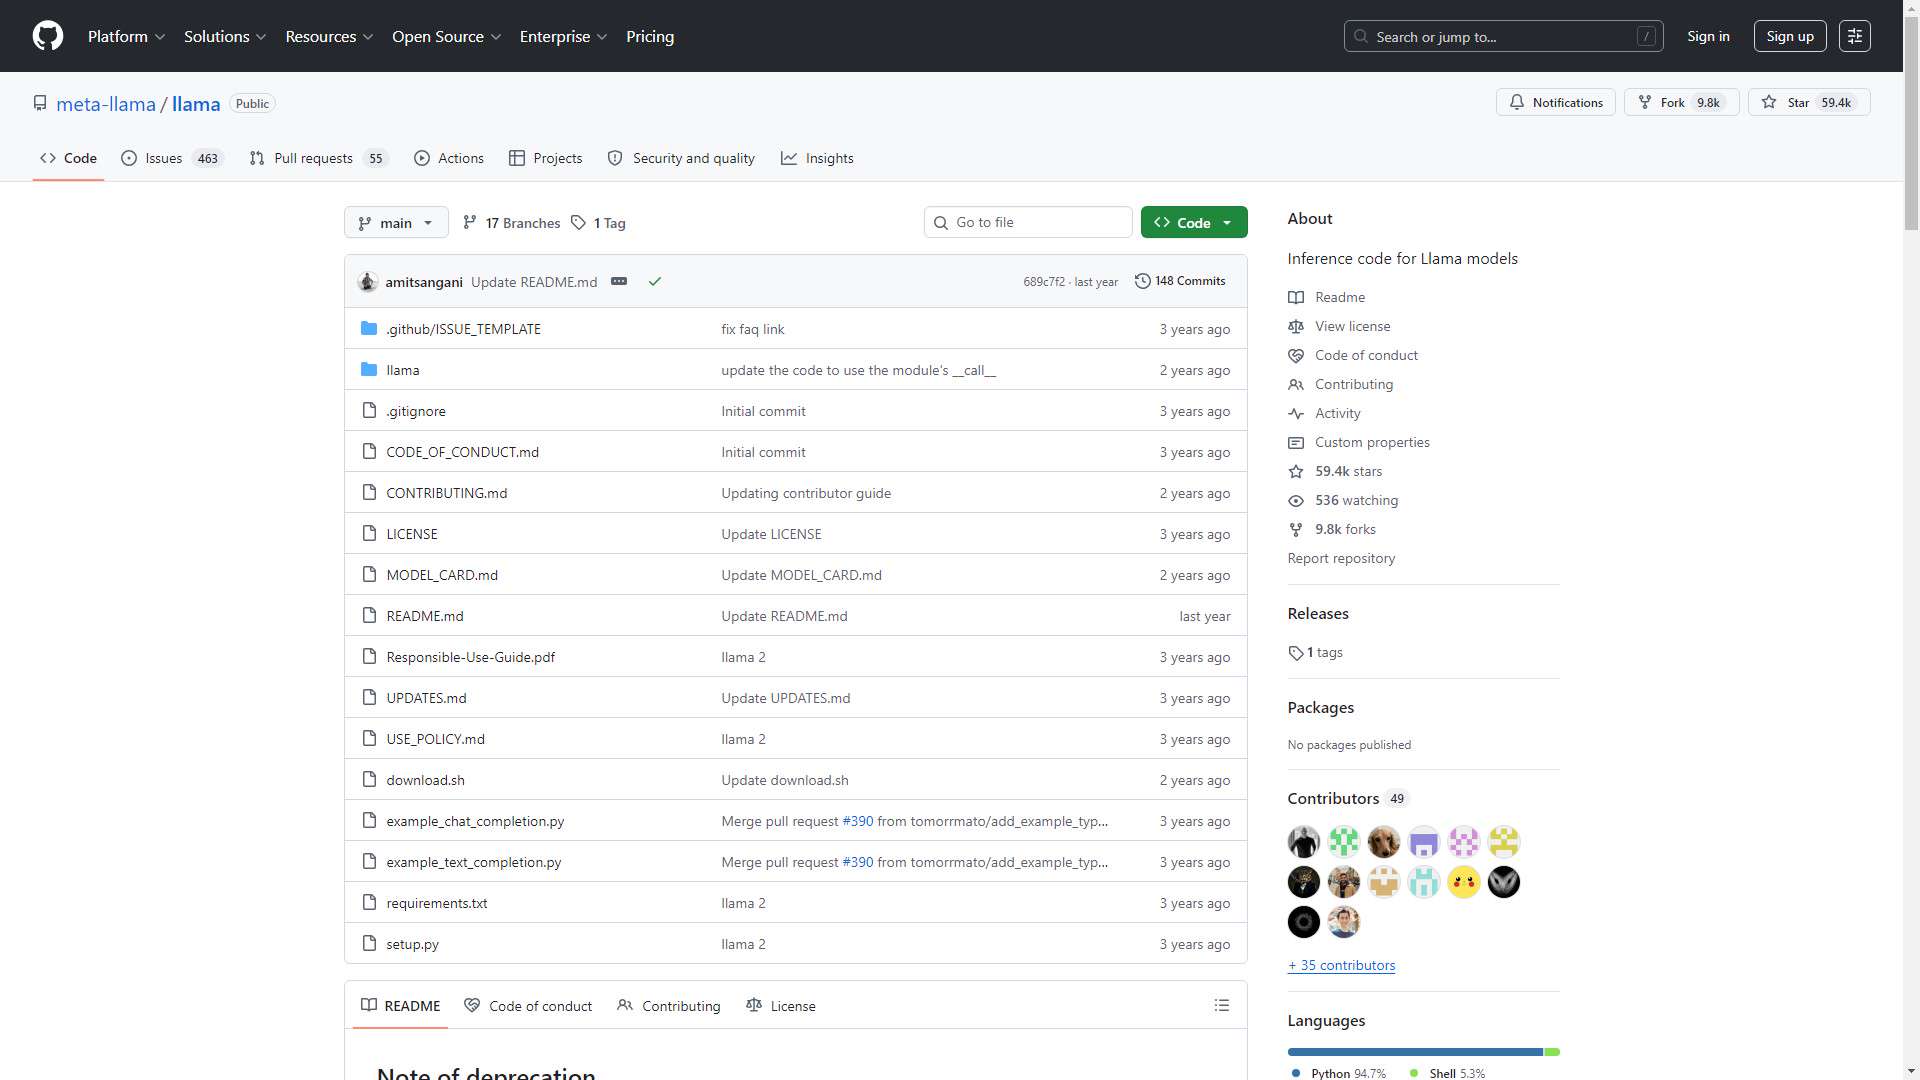
Task: Expand commit message ellipsis icon
Action: point(619,282)
